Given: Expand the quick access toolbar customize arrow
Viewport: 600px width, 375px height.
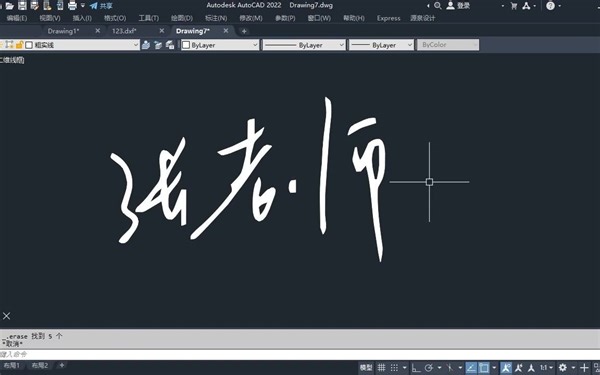Looking at the screenshot, I should pyautogui.click(x=83, y=6).
